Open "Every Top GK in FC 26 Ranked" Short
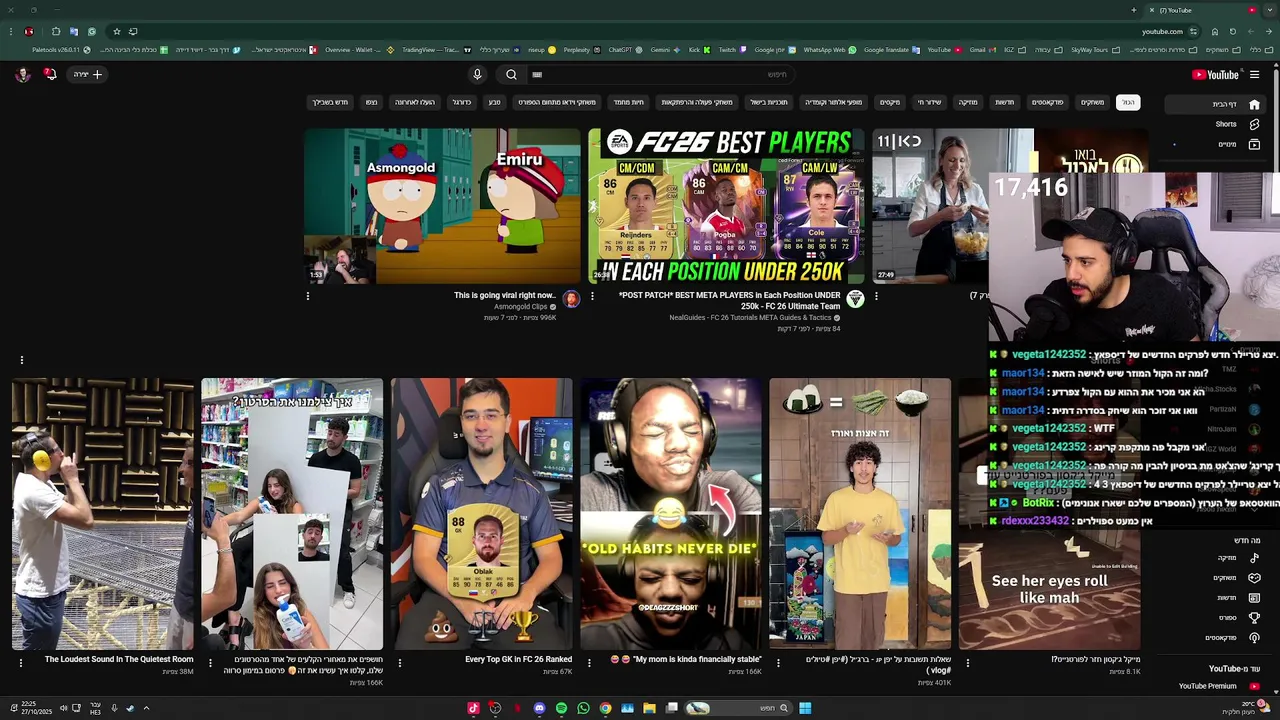1280x720 pixels. click(x=482, y=514)
